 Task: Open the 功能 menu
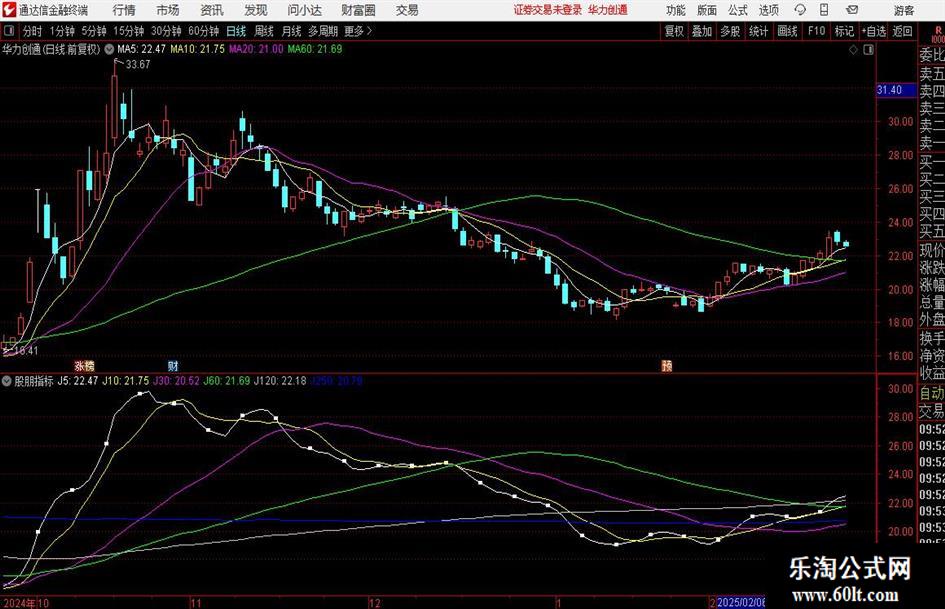coord(676,10)
